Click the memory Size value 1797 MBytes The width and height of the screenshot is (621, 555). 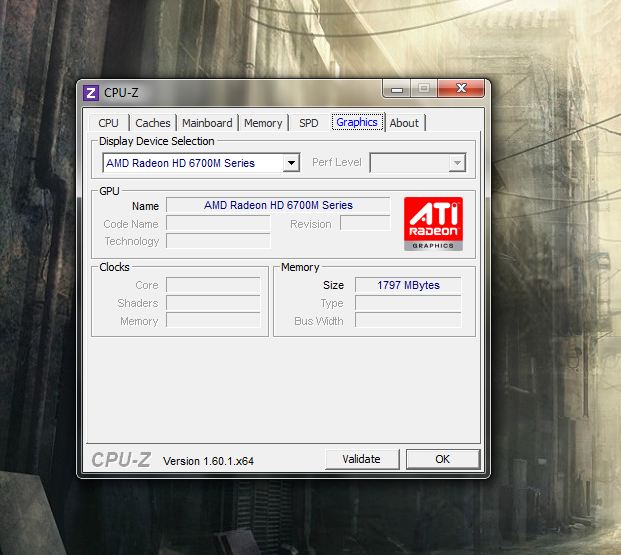408,285
